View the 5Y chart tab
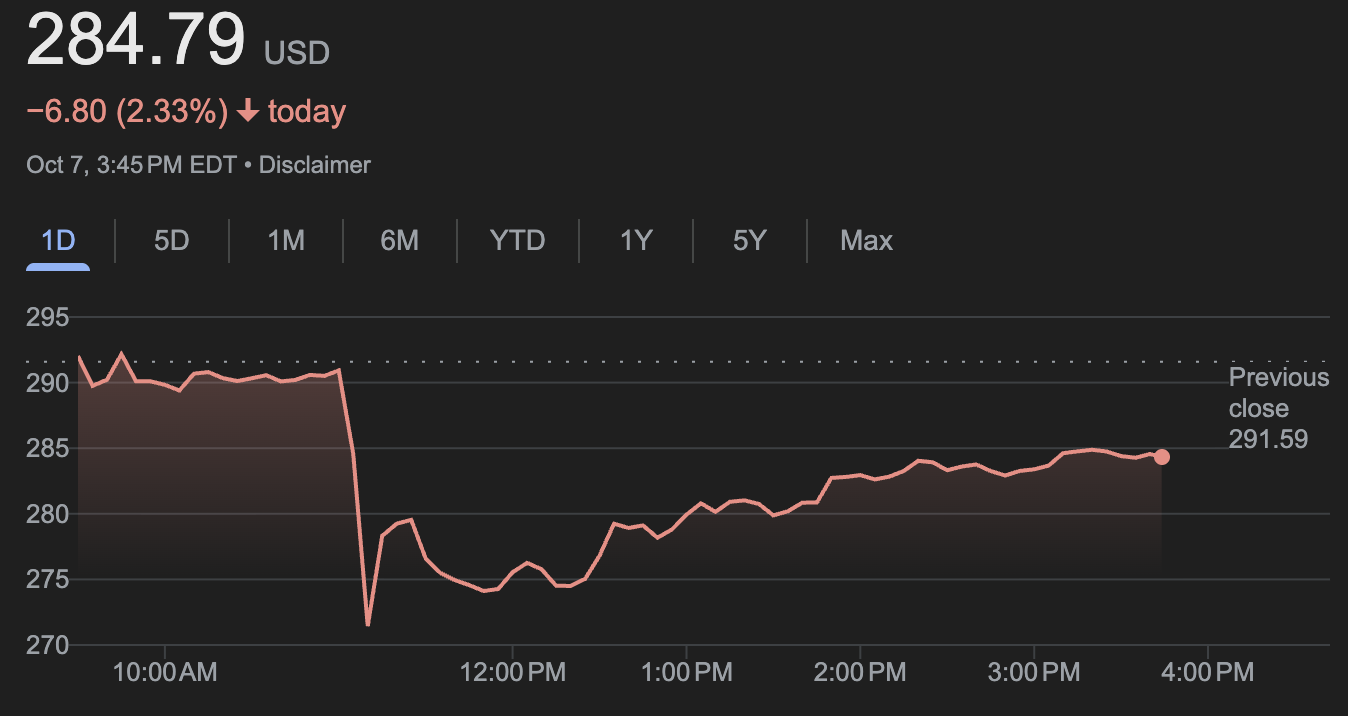The width and height of the screenshot is (1348, 716). [749, 241]
